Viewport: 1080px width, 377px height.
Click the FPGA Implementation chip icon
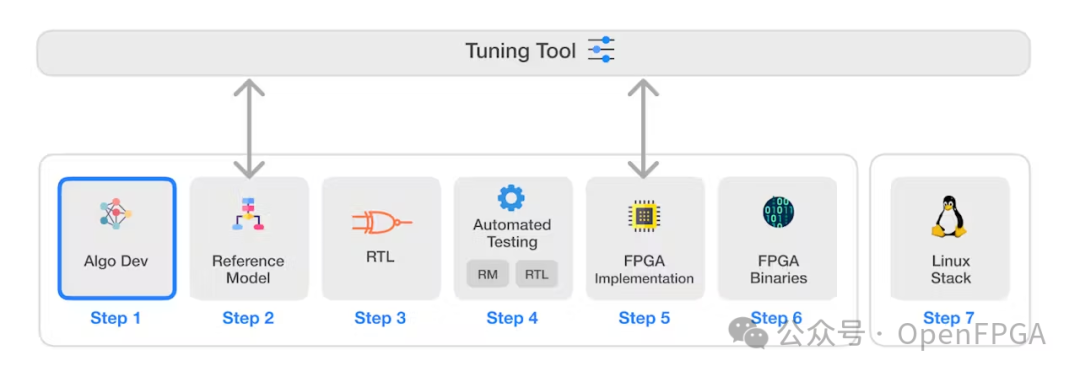pos(644,215)
